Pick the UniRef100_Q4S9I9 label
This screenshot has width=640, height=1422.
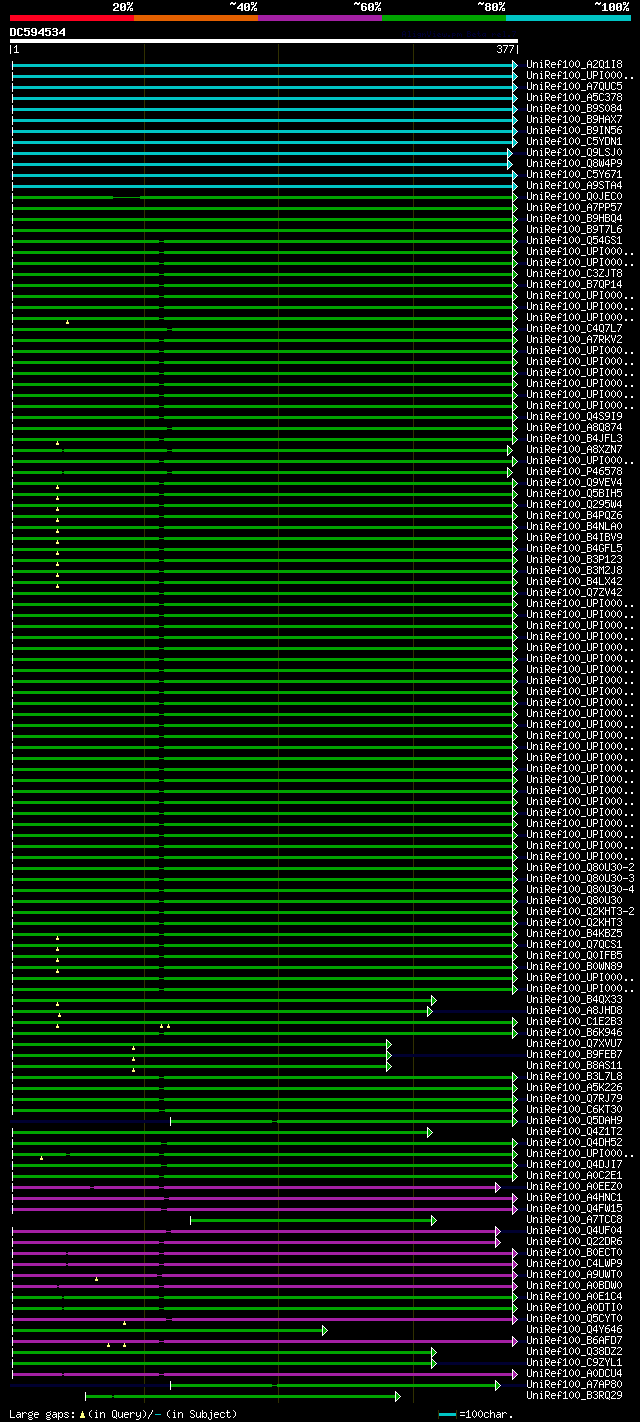[574, 416]
